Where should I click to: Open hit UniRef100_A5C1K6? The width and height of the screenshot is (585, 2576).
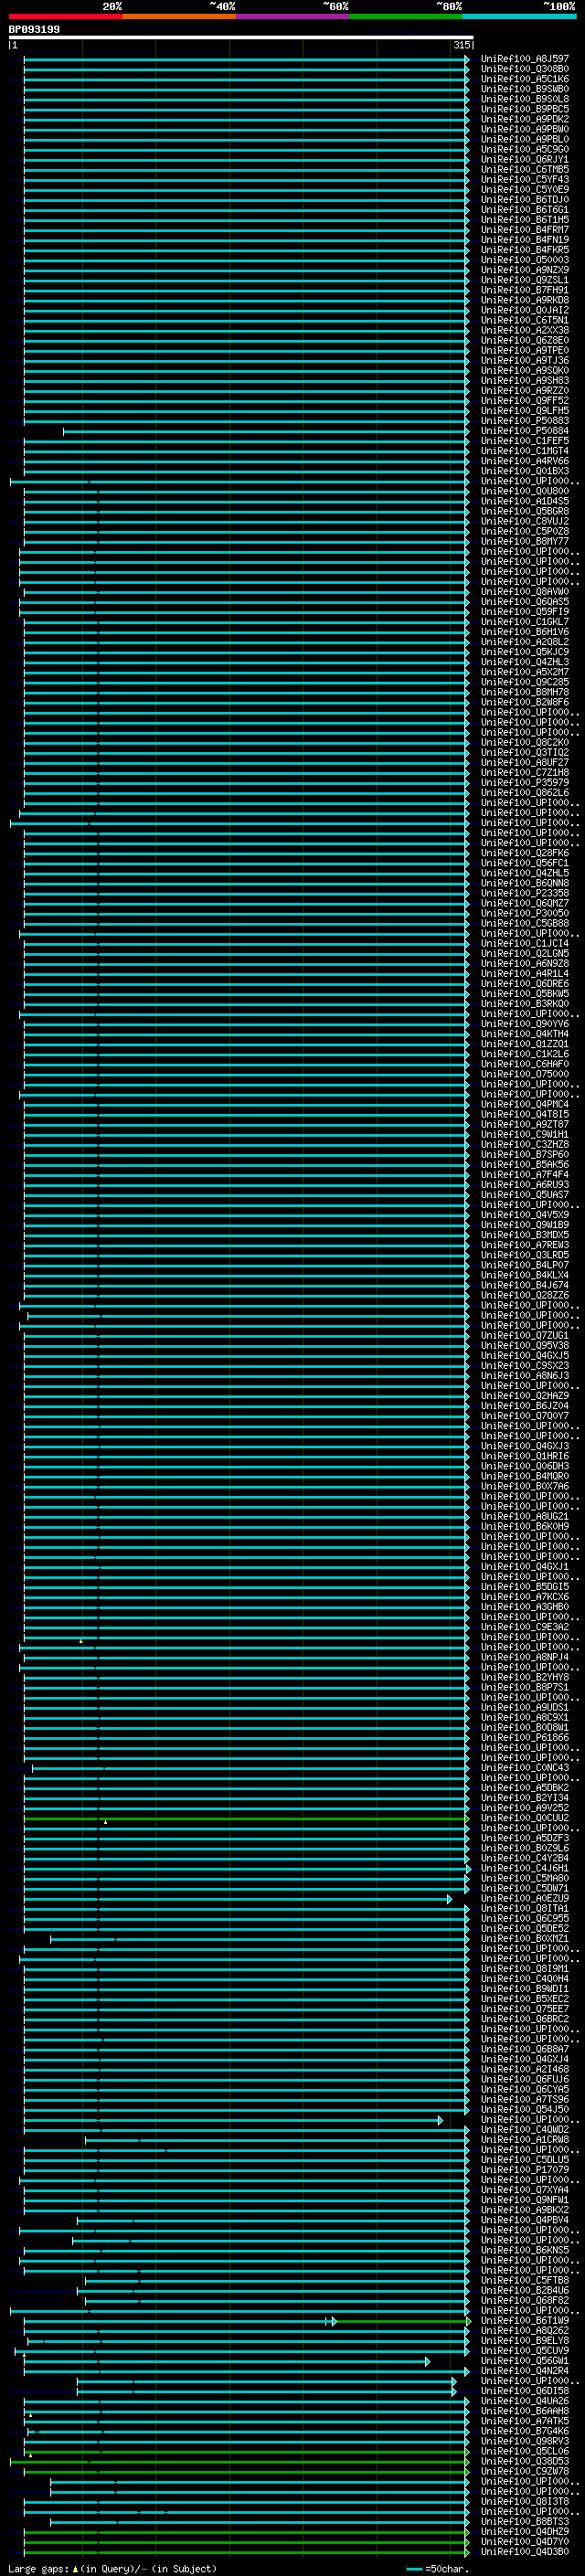click(x=525, y=79)
